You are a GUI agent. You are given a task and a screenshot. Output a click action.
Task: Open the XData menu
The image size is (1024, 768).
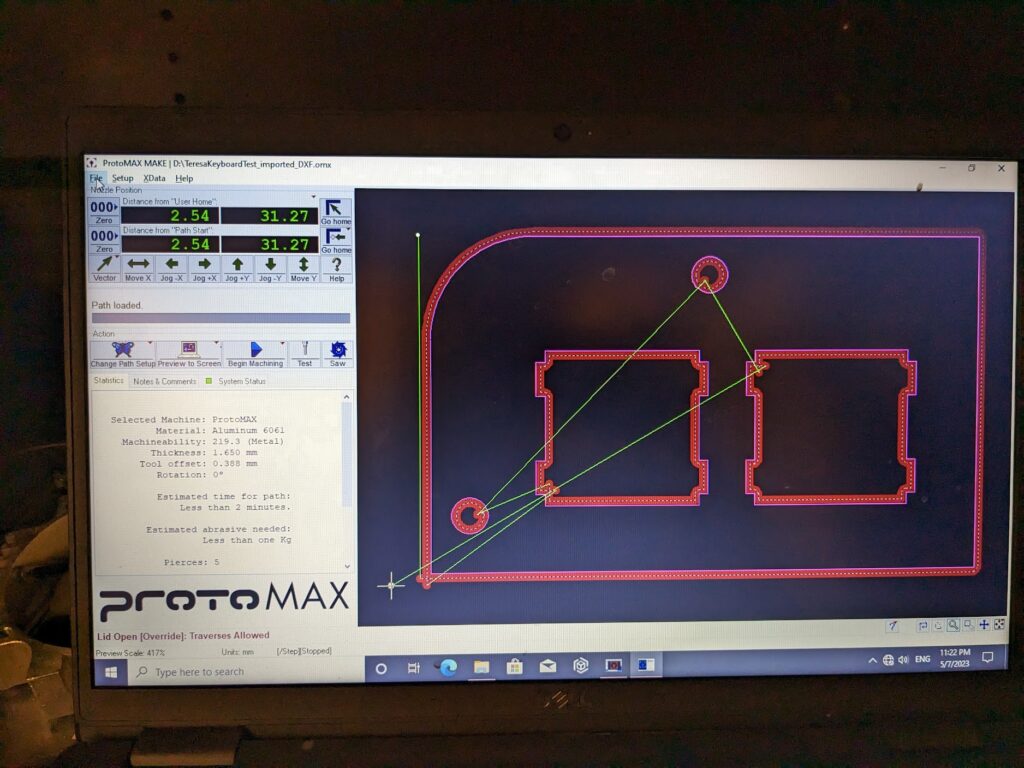[154, 178]
